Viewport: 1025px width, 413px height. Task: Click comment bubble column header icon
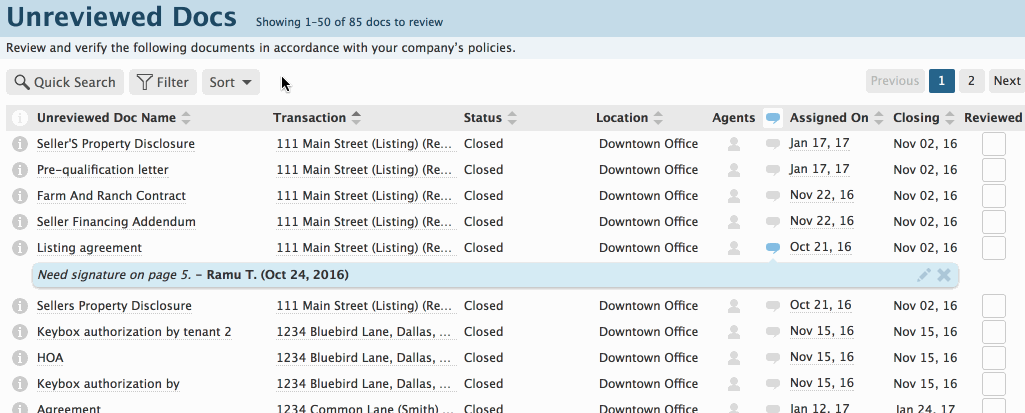point(773,118)
